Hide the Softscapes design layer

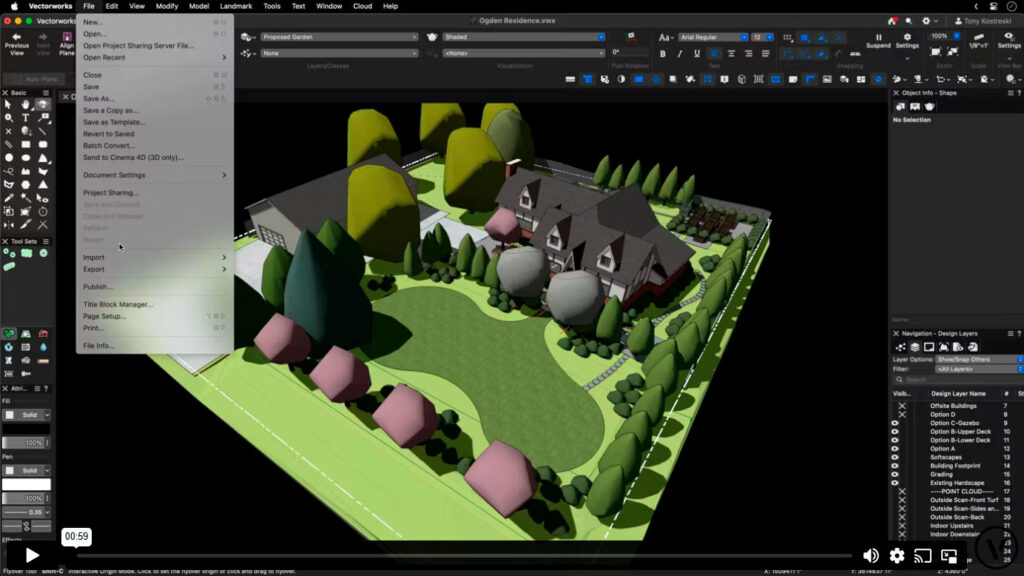click(895, 457)
